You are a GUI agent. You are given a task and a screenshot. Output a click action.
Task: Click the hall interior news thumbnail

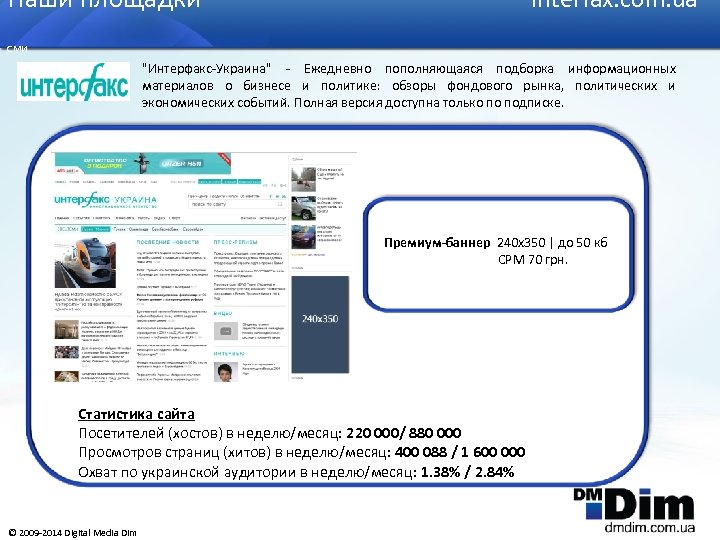pyautogui.click(x=67, y=330)
